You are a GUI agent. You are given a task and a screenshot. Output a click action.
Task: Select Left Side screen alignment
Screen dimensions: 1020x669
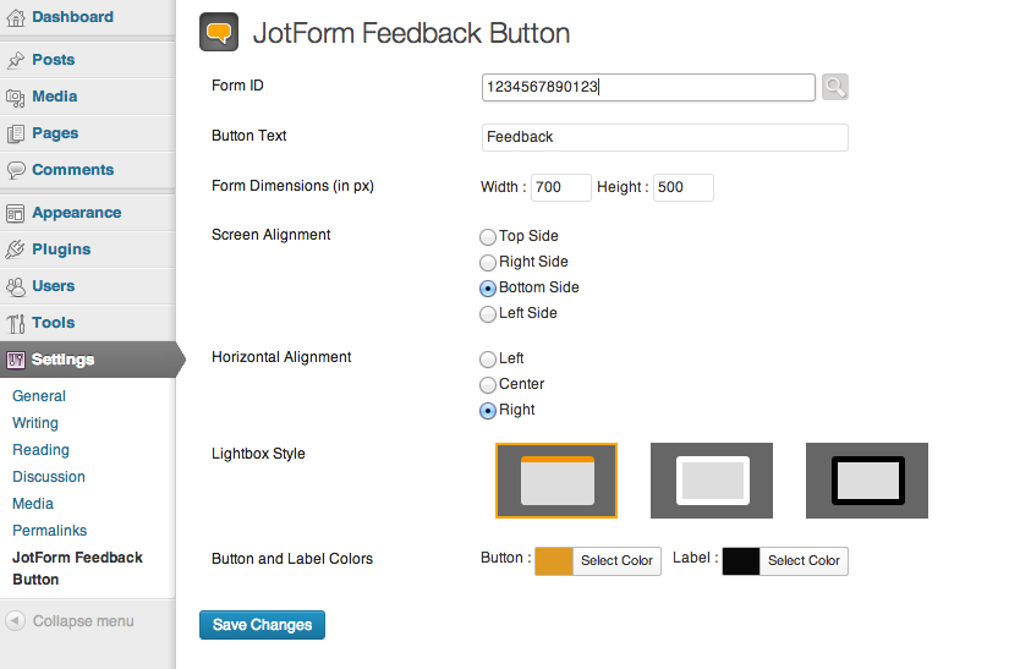[x=487, y=313]
